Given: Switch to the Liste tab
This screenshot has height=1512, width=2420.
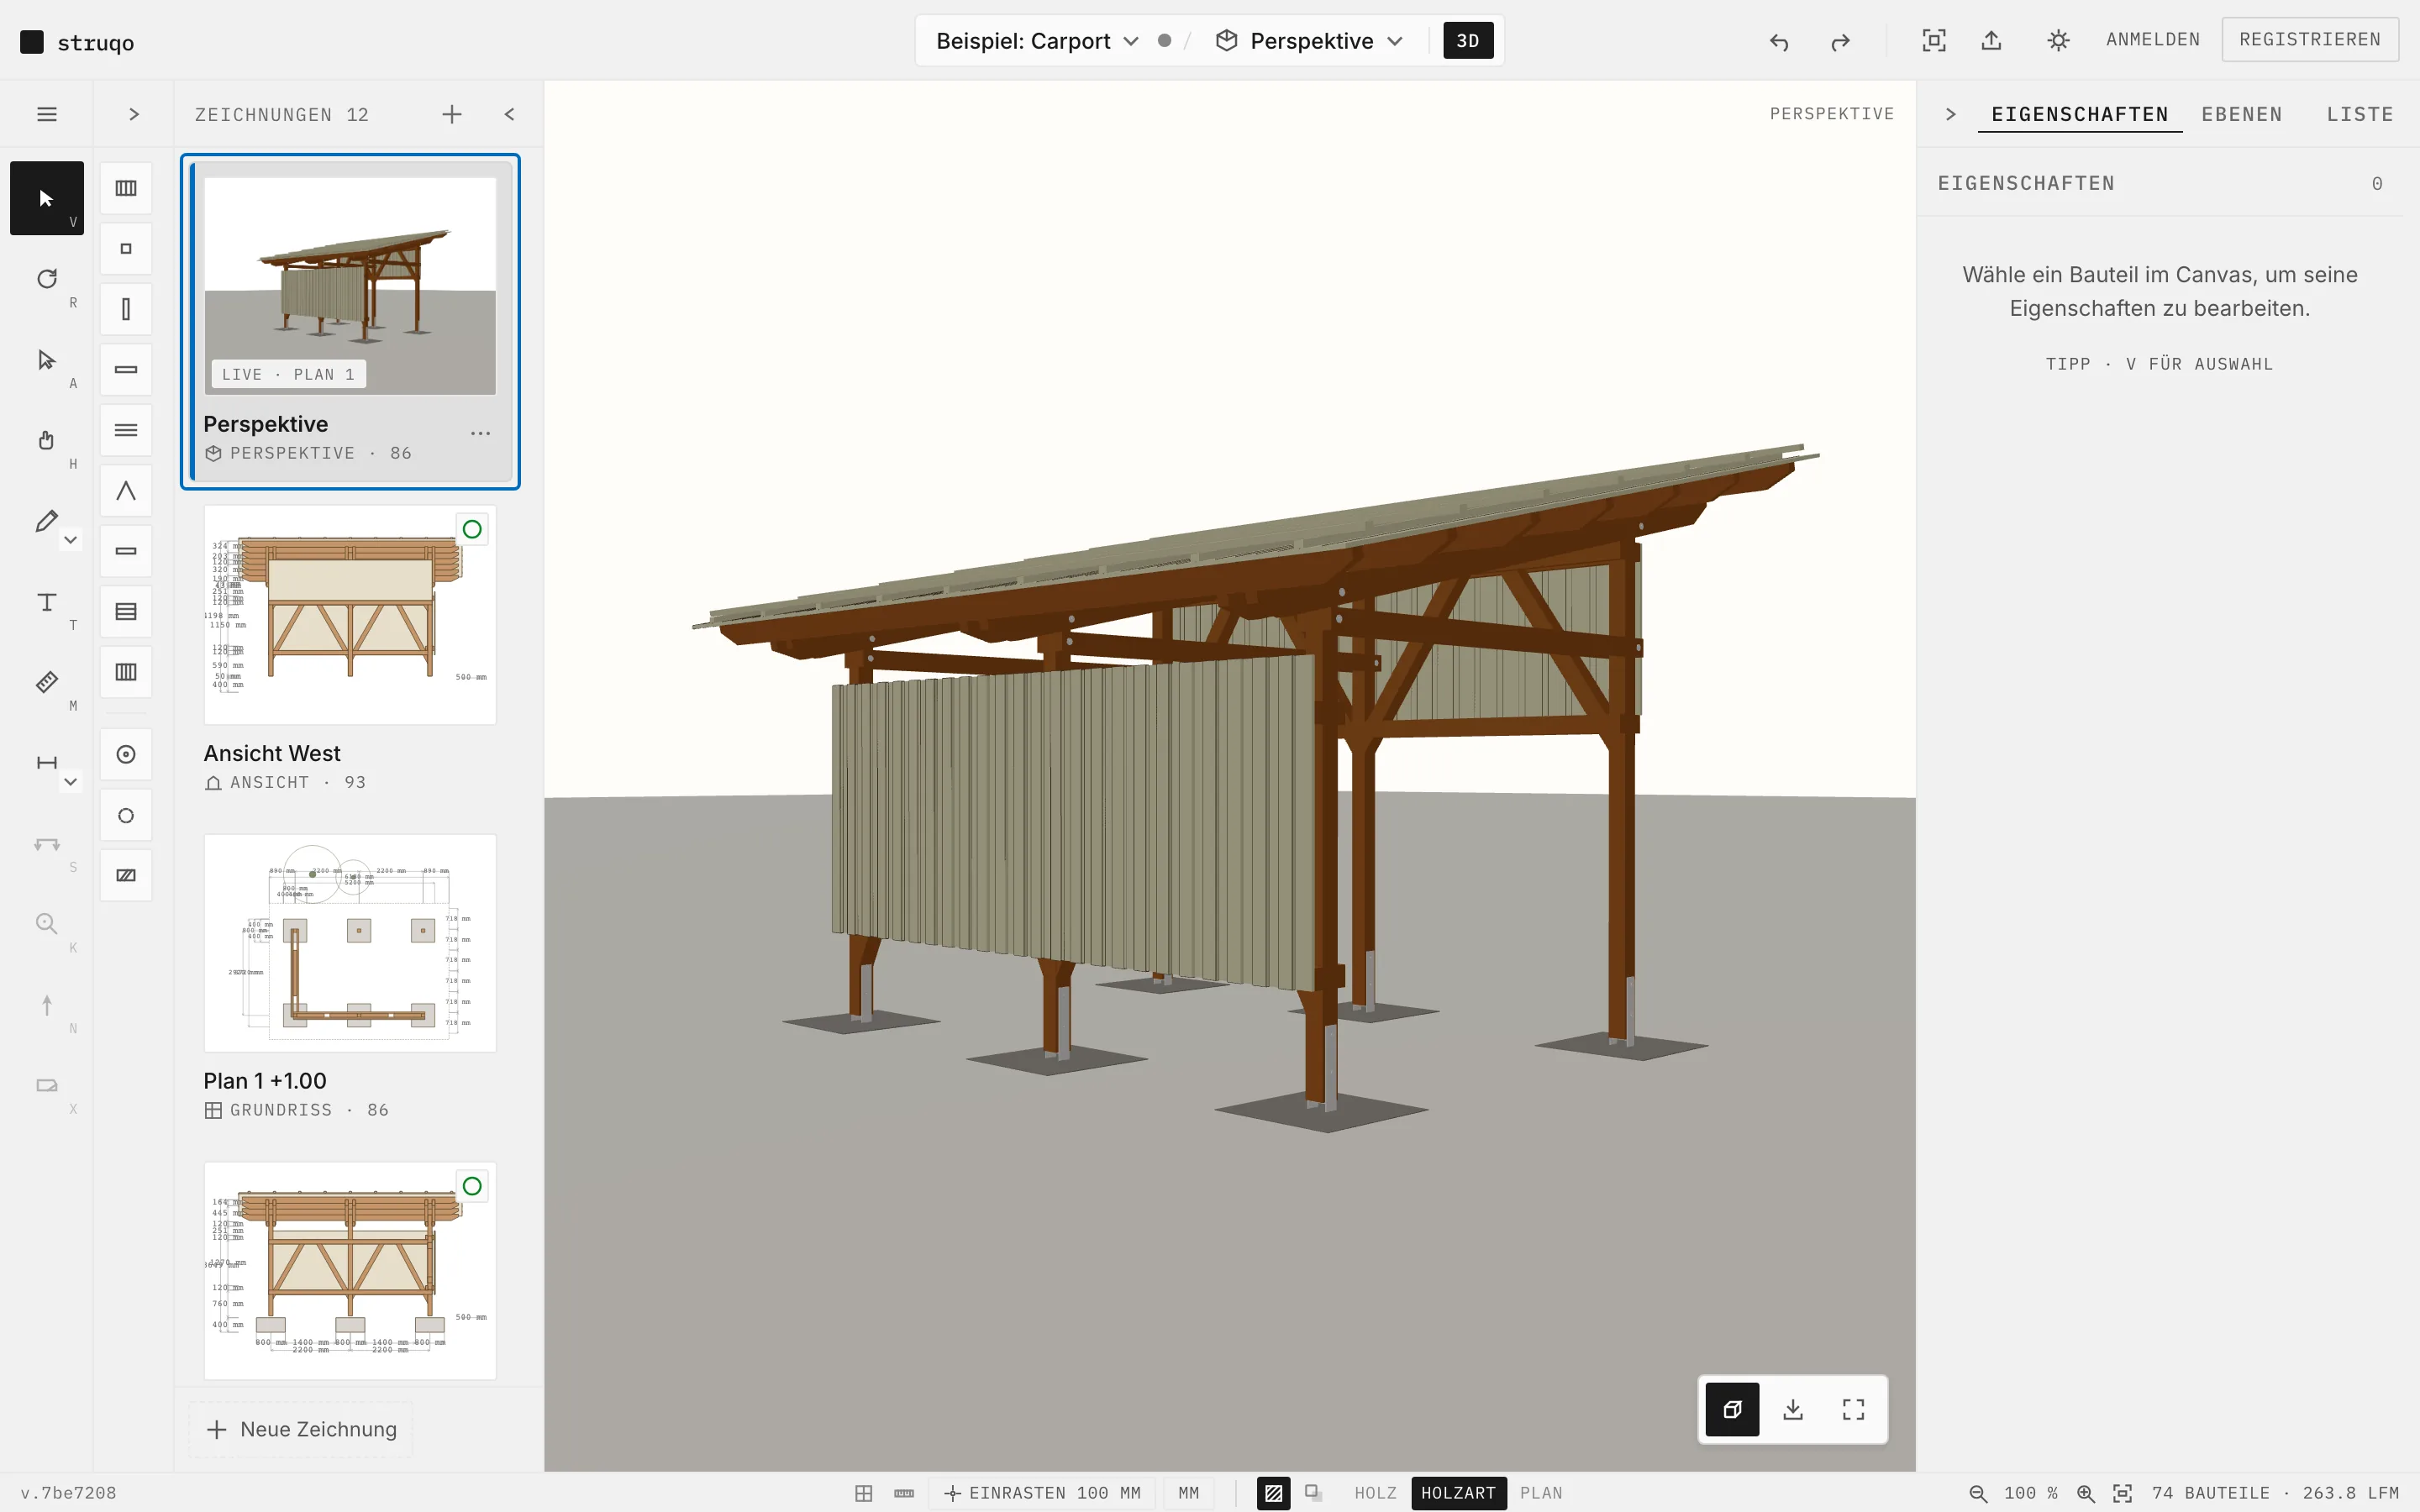Looking at the screenshot, I should [2359, 114].
